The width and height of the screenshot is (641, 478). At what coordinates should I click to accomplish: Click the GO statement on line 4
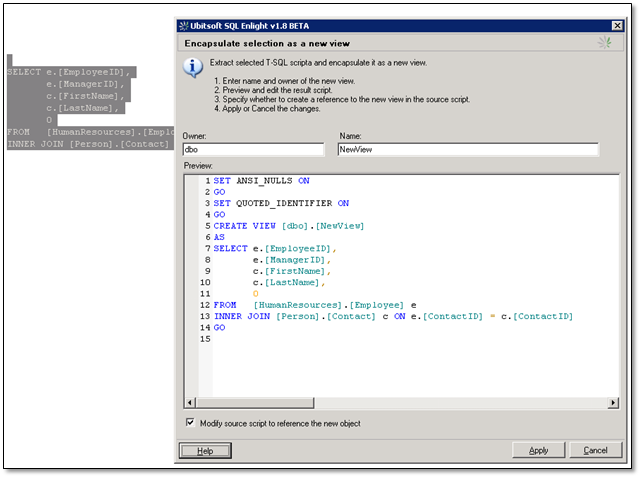click(220, 215)
